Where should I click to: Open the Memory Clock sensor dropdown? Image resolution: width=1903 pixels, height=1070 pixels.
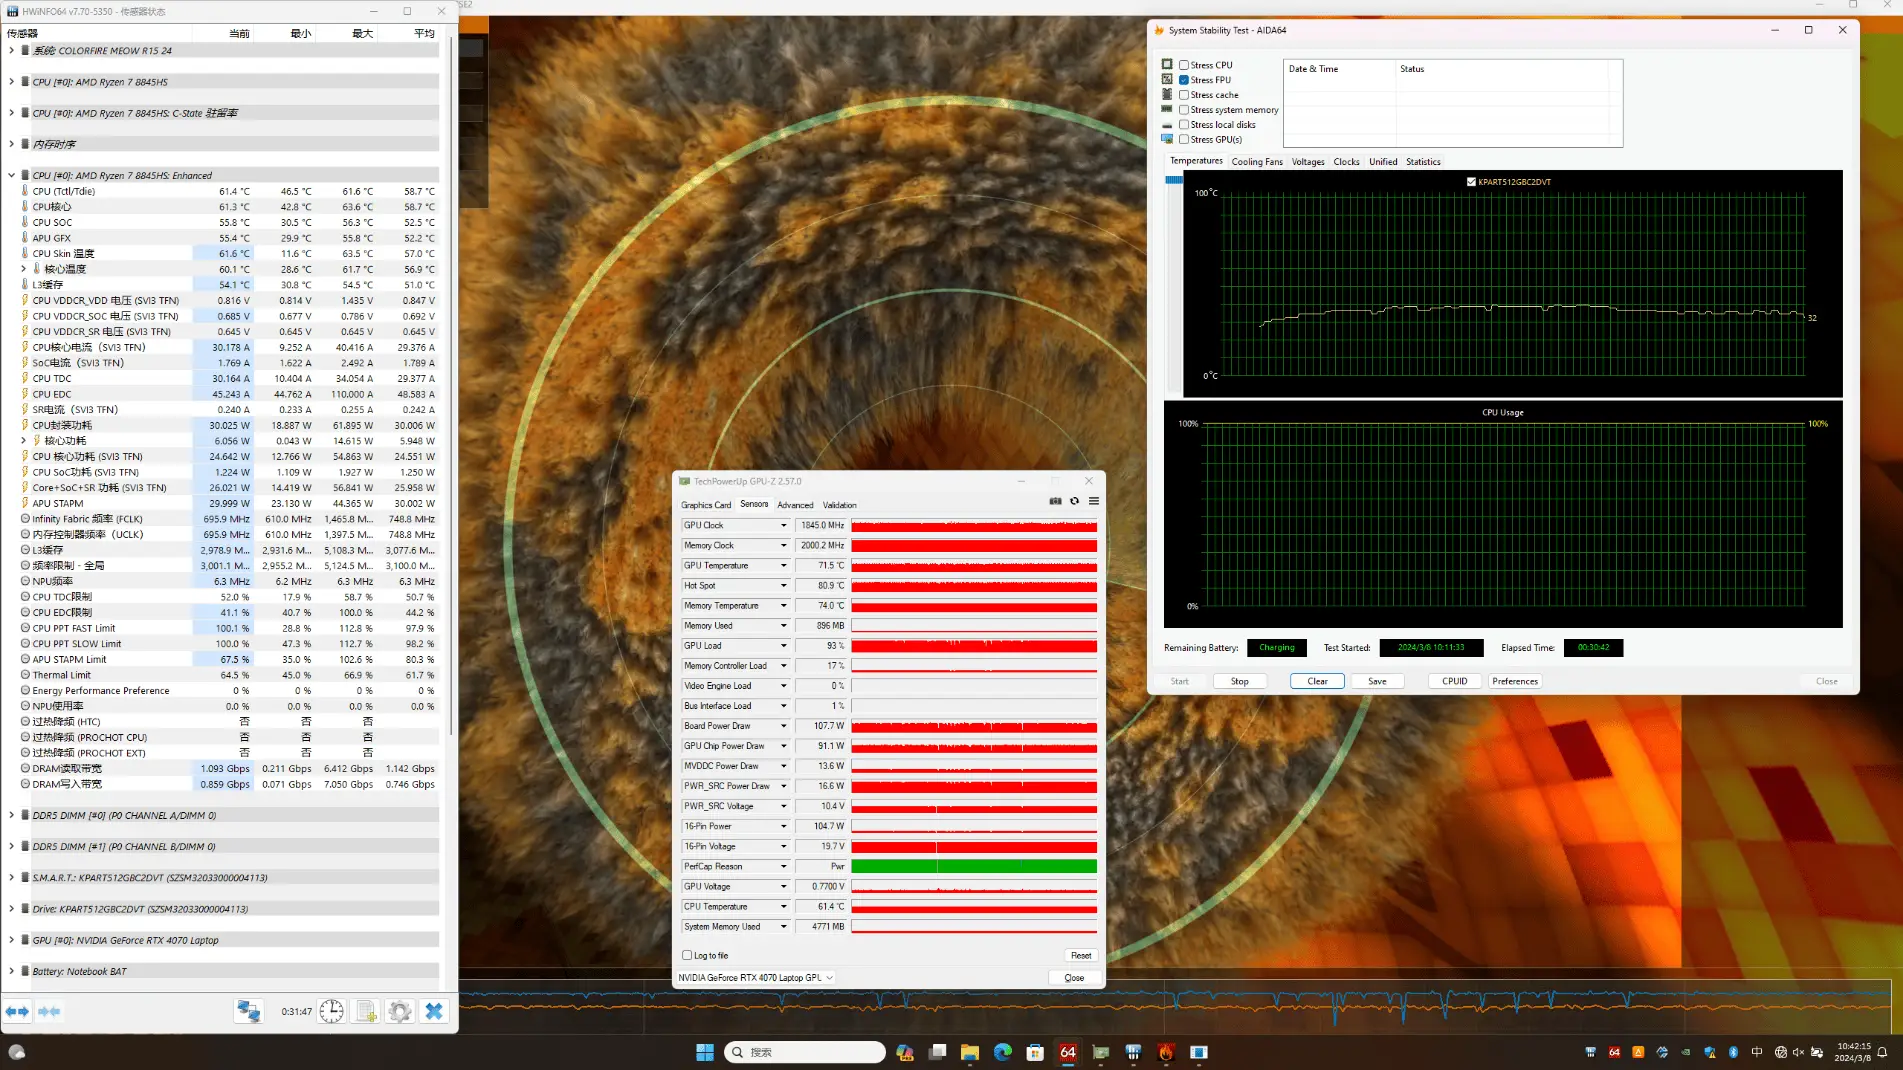coord(784,545)
